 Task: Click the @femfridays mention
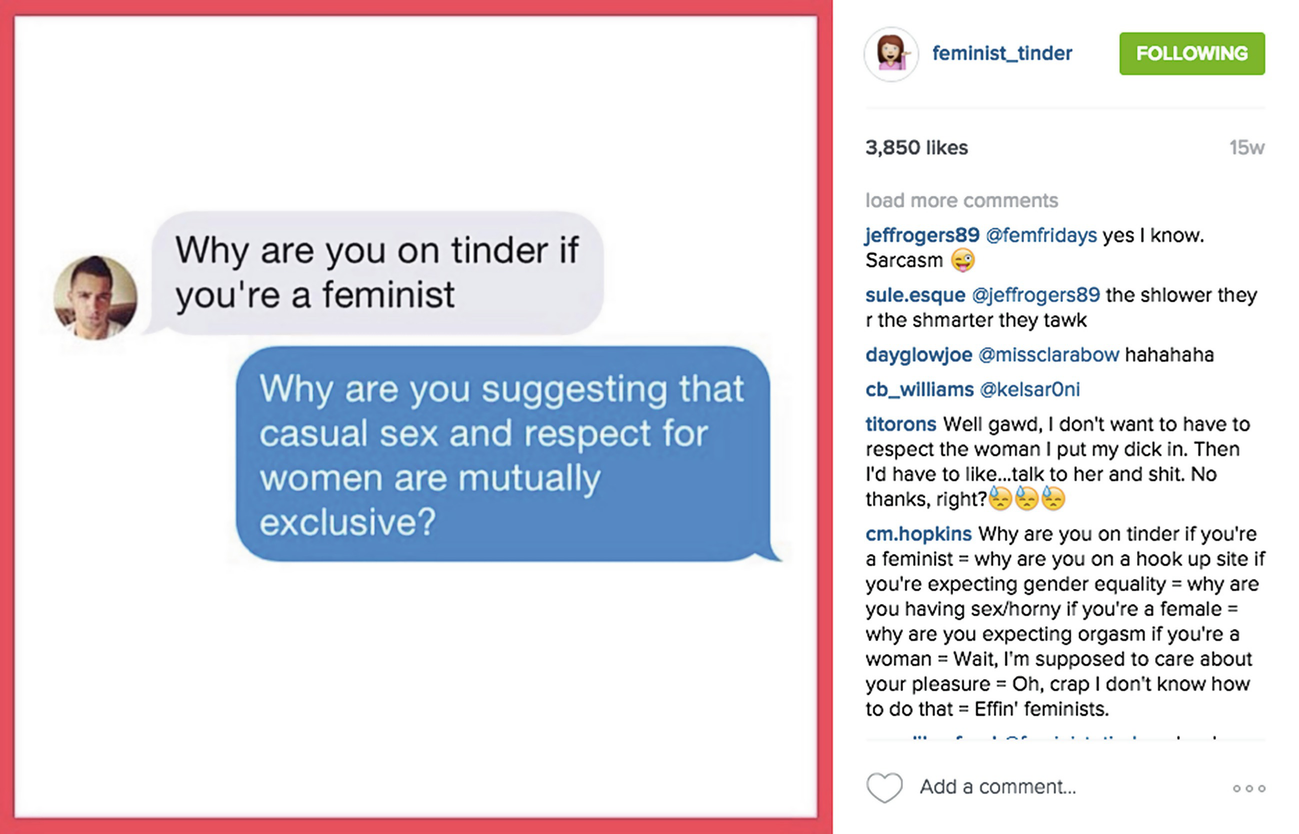[1043, 235]
